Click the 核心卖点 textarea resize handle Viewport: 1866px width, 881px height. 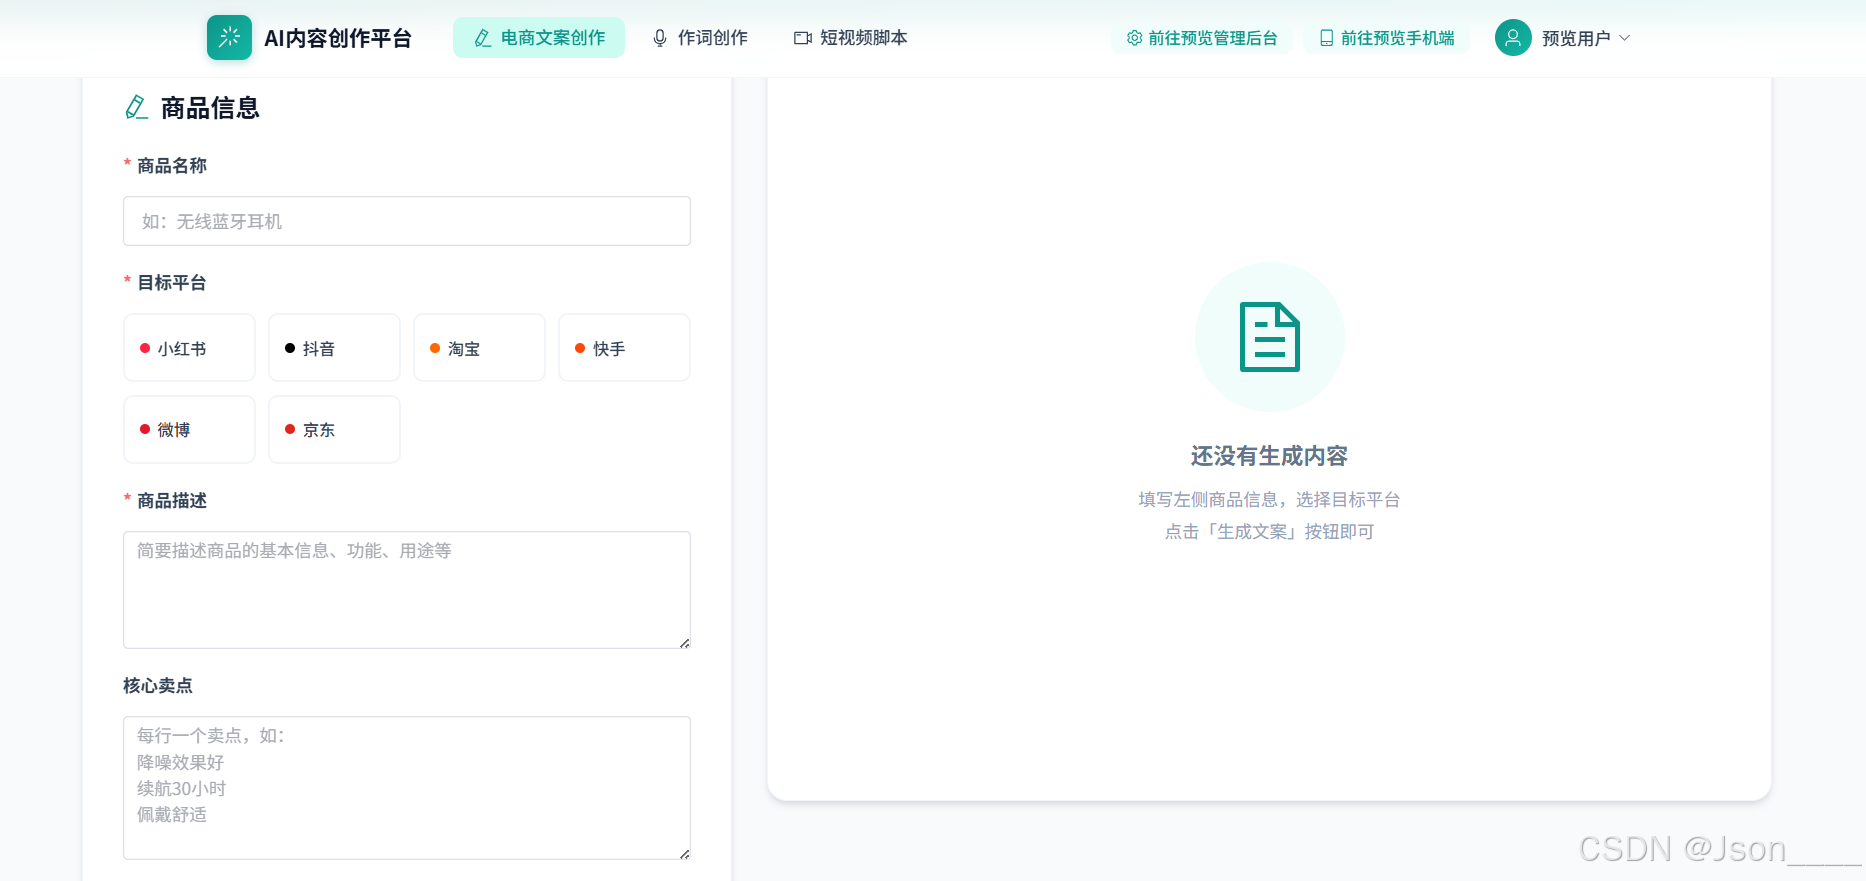coord(684,854)
